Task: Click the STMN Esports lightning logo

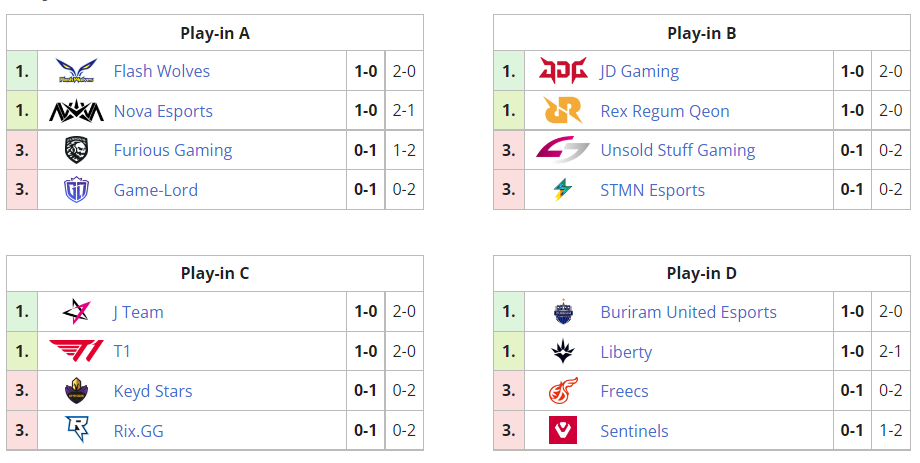Action: tap(563, 190)
